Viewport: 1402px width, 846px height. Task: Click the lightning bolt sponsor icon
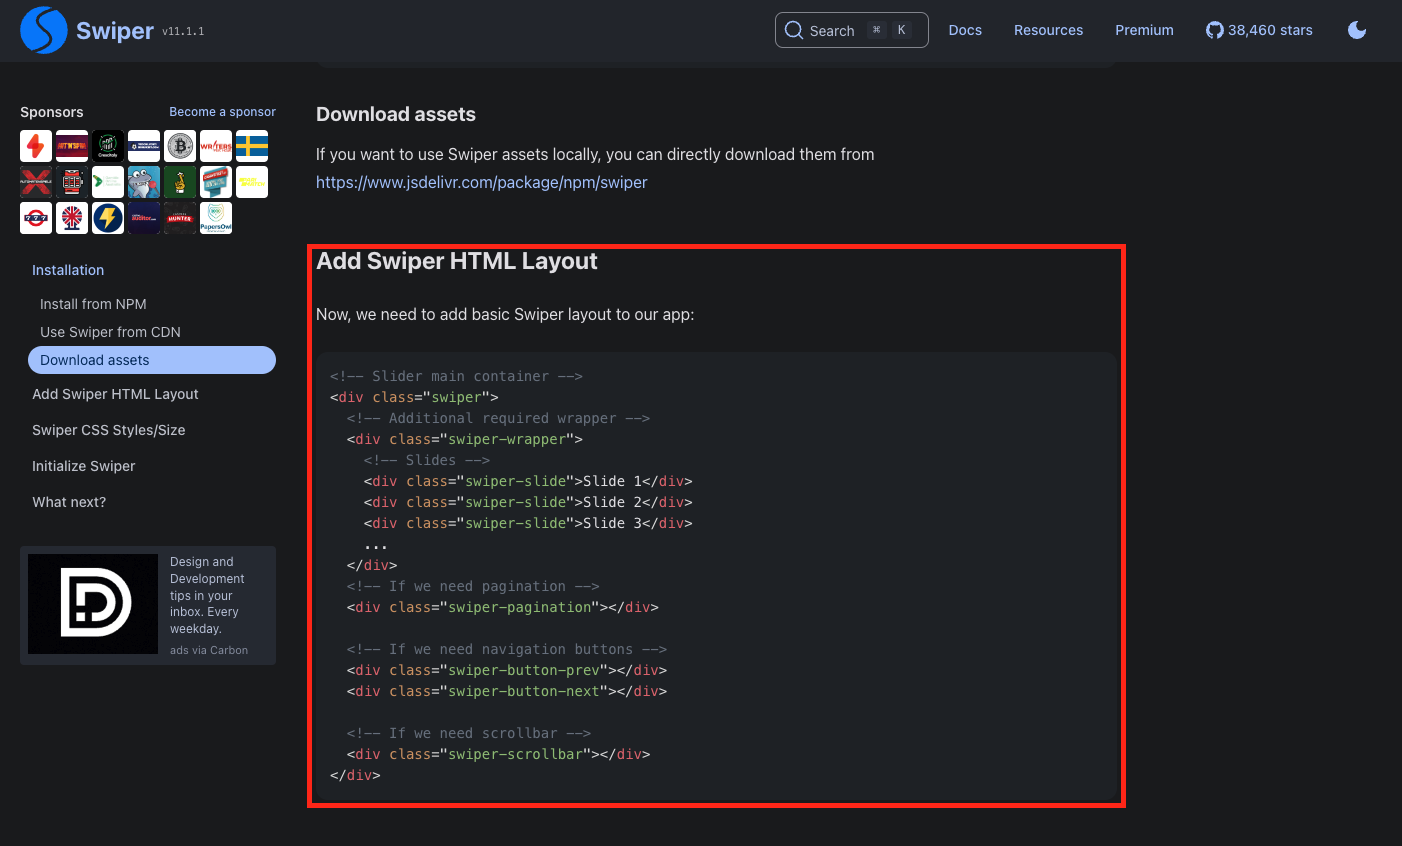(x=108, y=217)
